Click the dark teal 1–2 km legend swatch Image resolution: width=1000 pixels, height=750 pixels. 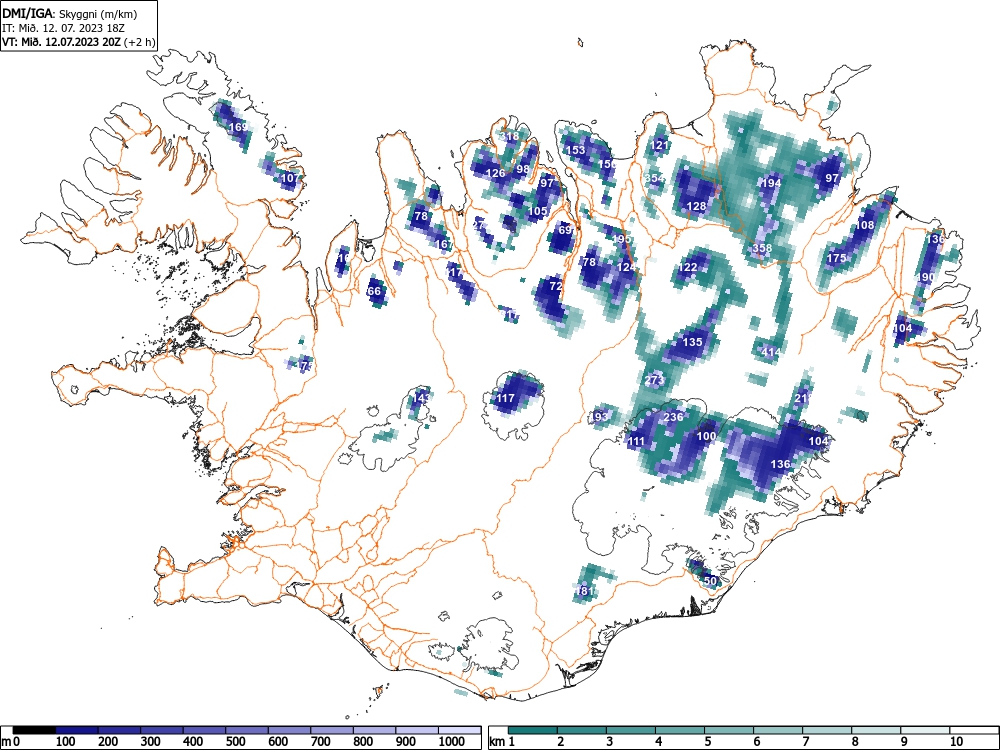tap(533, 730)
